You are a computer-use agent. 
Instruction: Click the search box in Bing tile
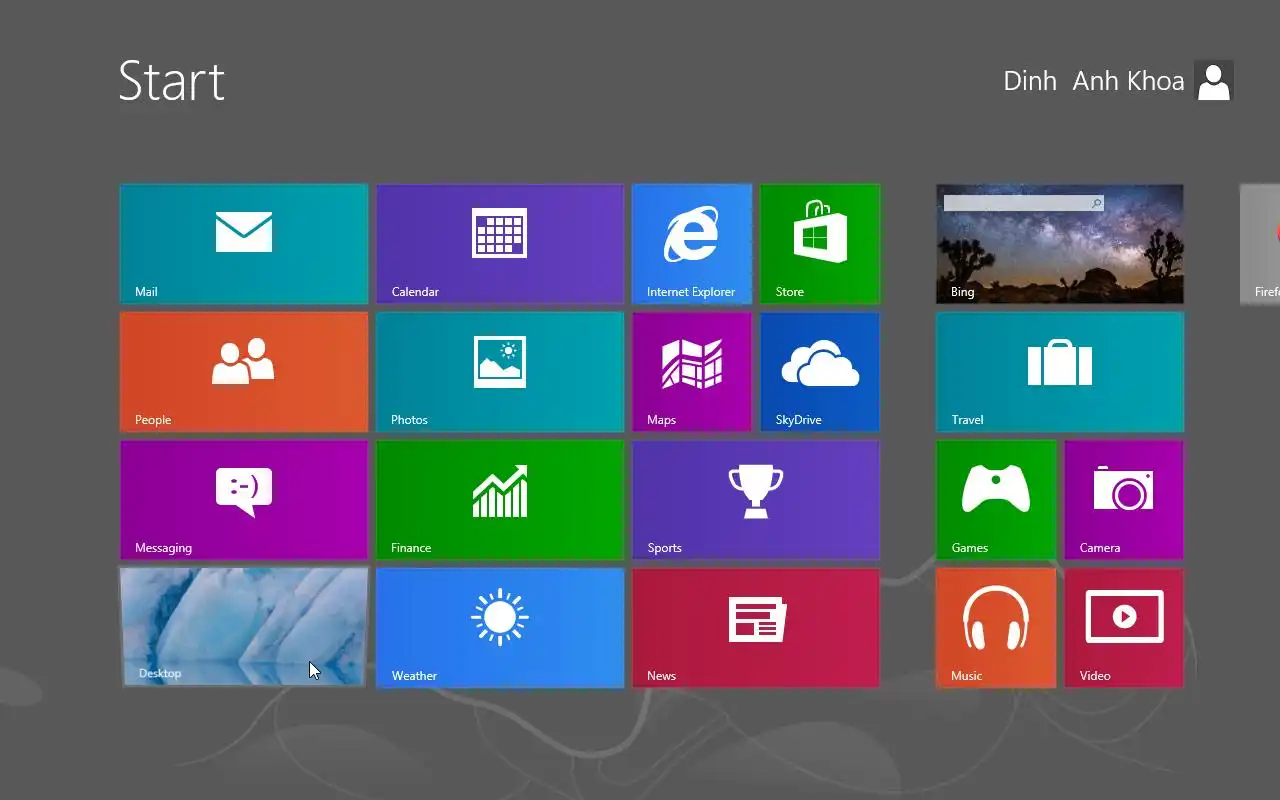tap(1023, 203)
